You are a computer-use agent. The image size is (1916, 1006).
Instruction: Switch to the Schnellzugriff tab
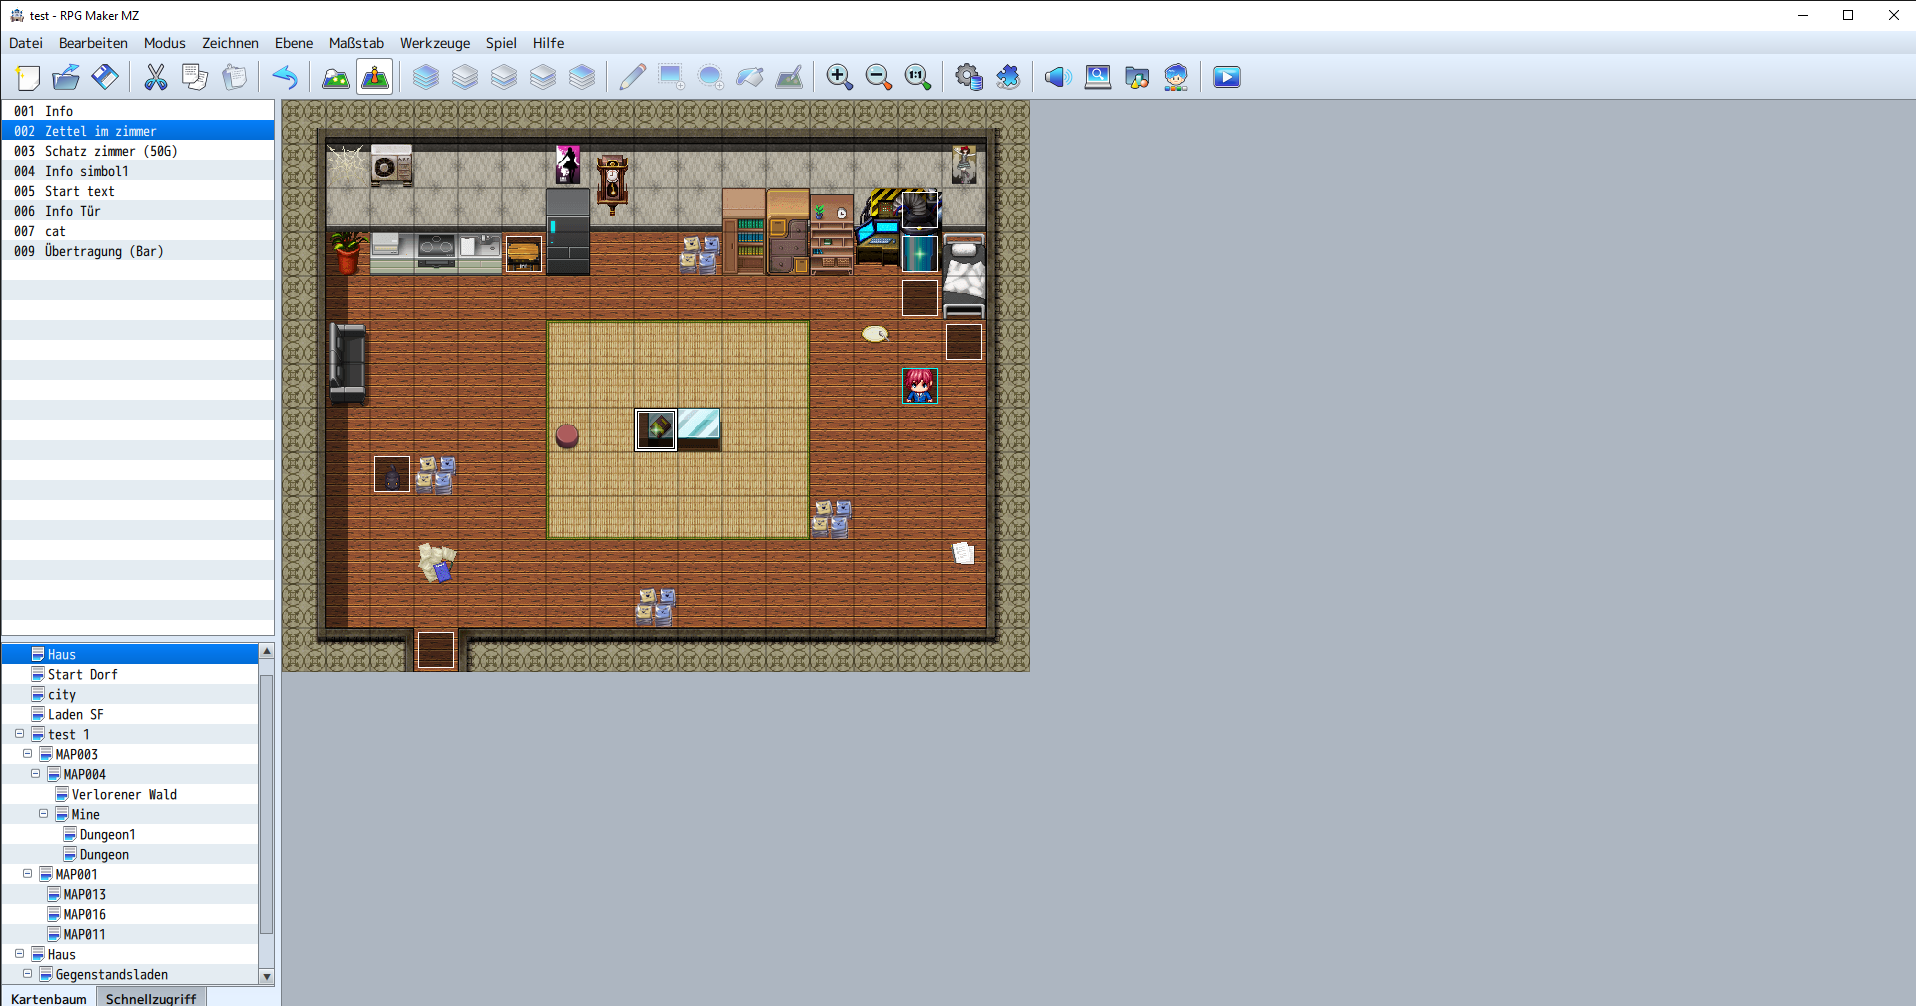tap(151, 998)
